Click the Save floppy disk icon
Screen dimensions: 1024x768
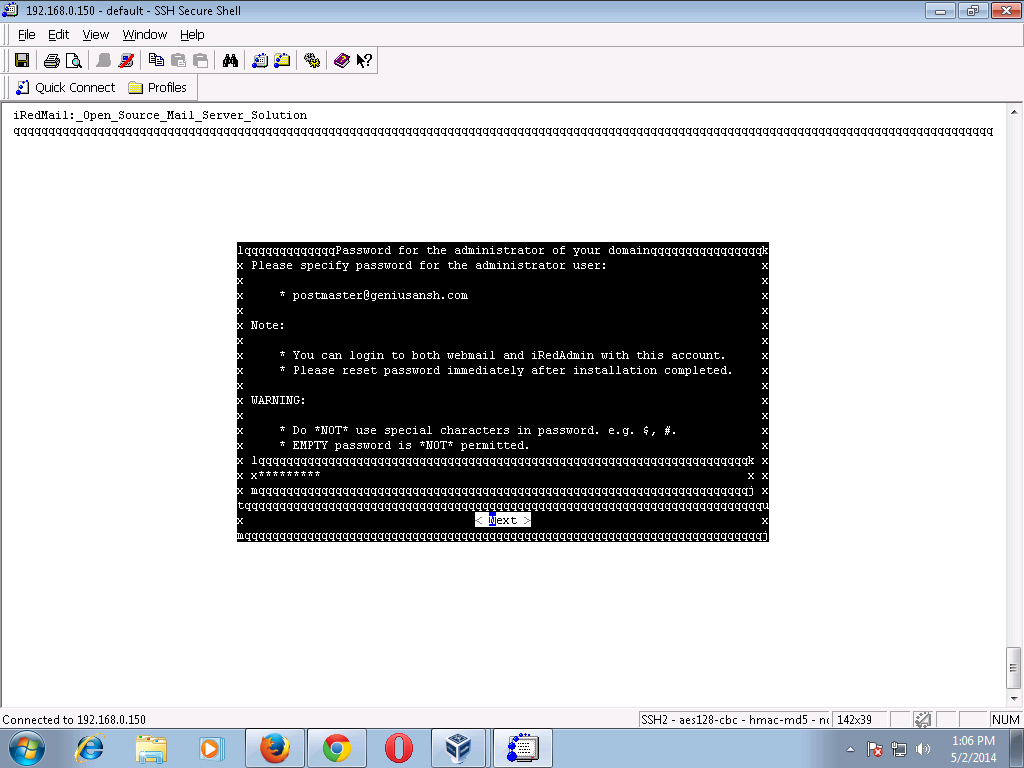[x=22, y=61]
